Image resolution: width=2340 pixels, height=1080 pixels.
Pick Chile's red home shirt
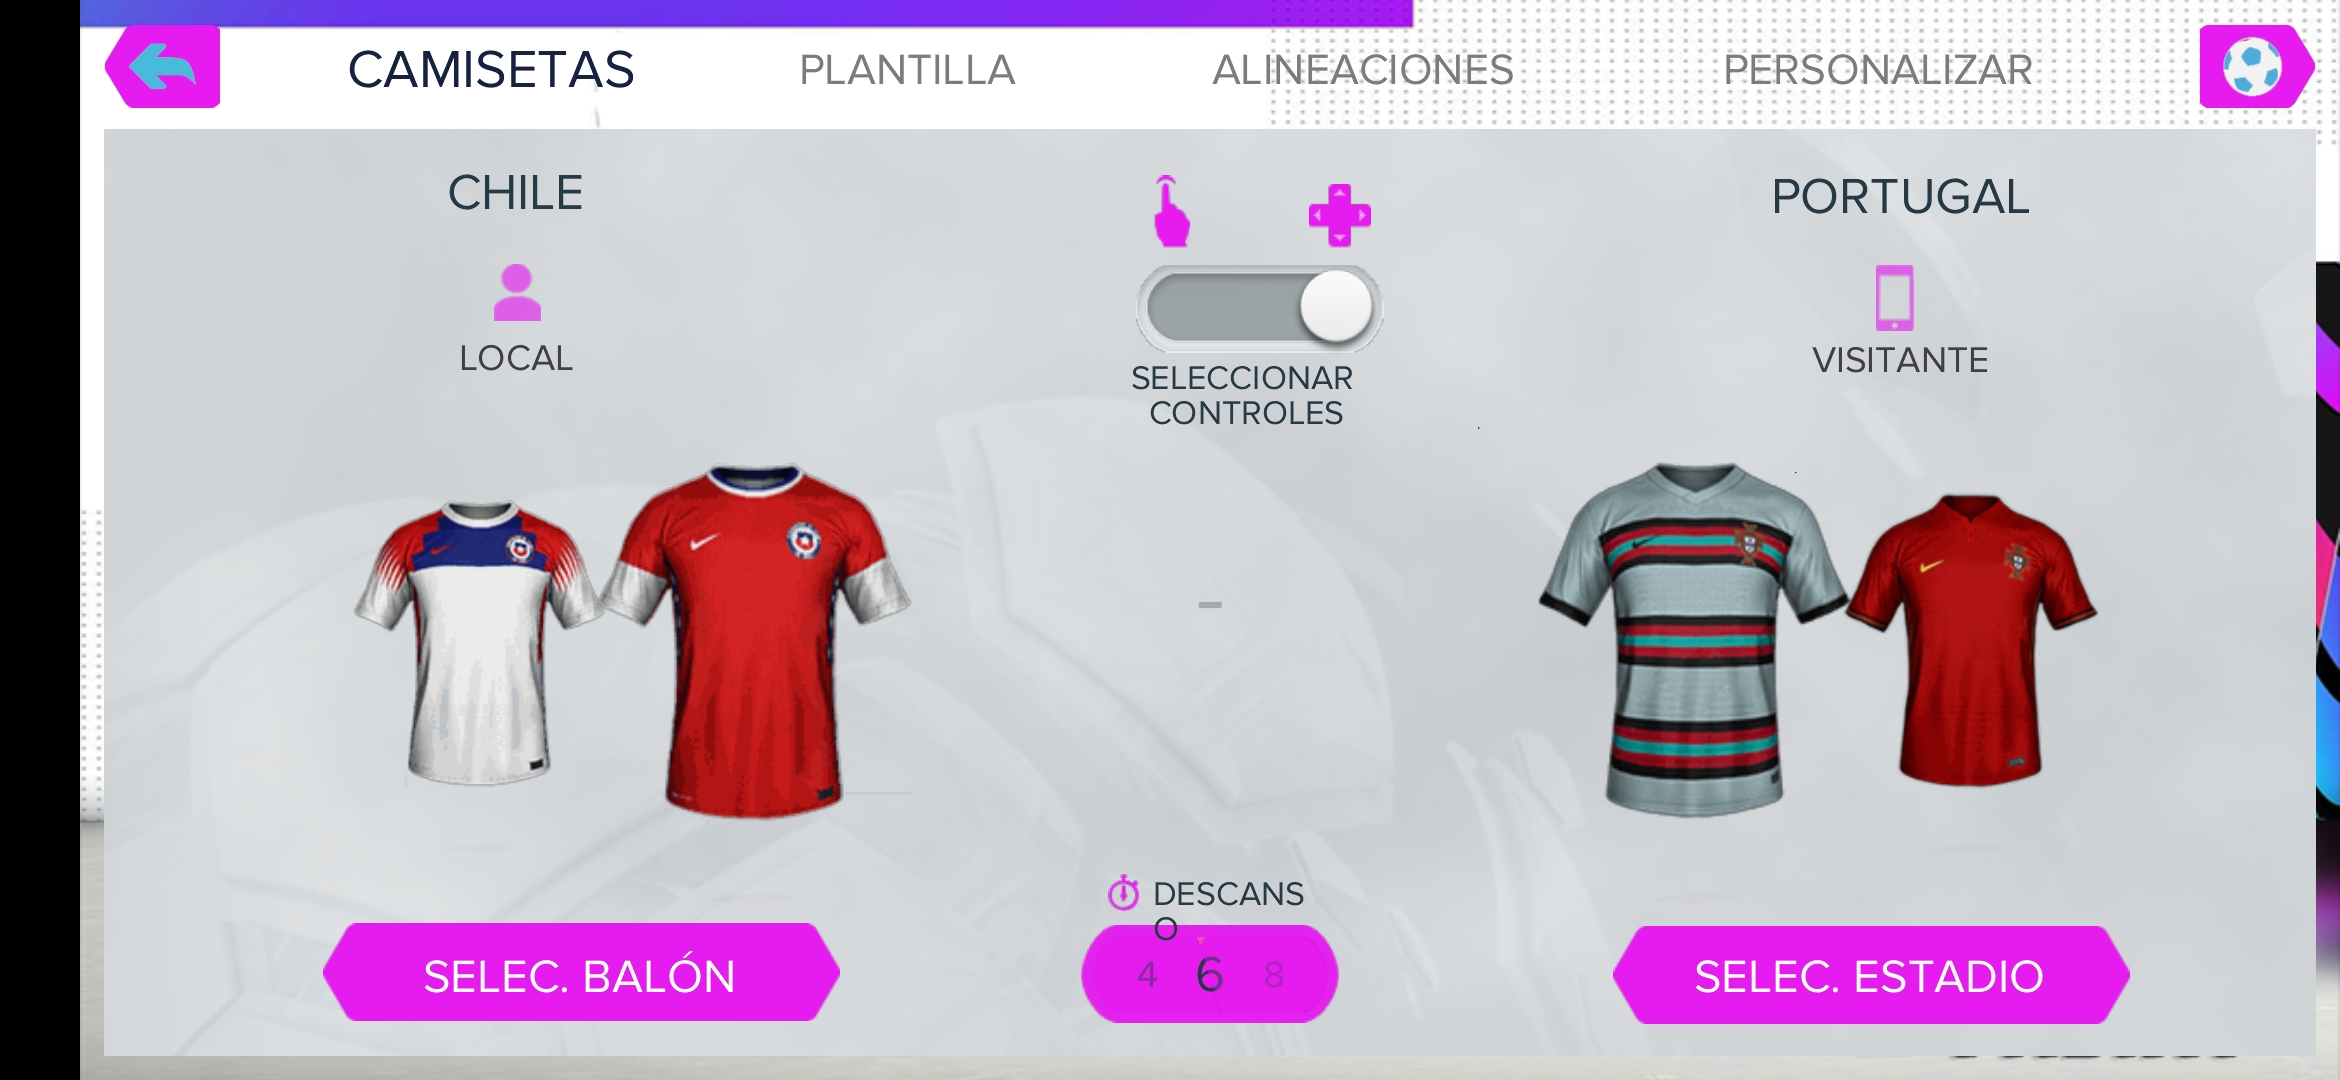click(757, 640)
